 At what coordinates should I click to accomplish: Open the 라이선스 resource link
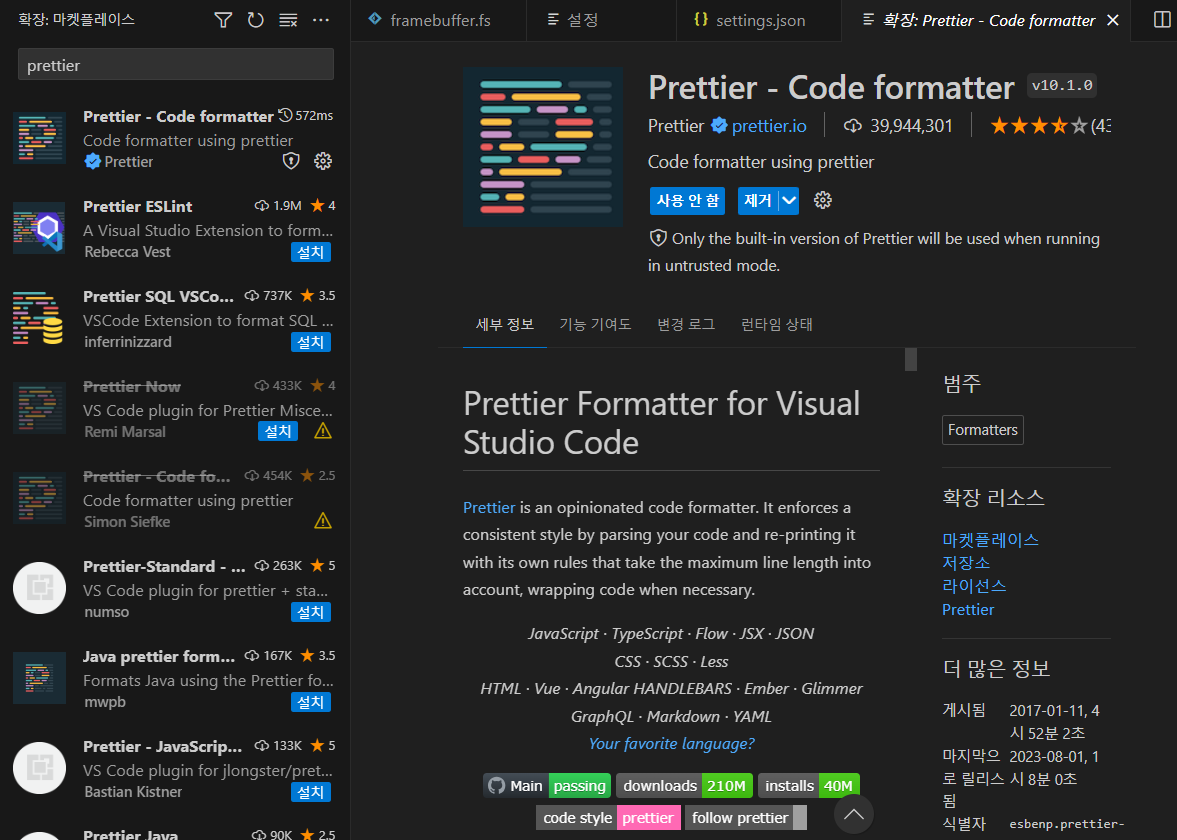click(x=974, y=586)
